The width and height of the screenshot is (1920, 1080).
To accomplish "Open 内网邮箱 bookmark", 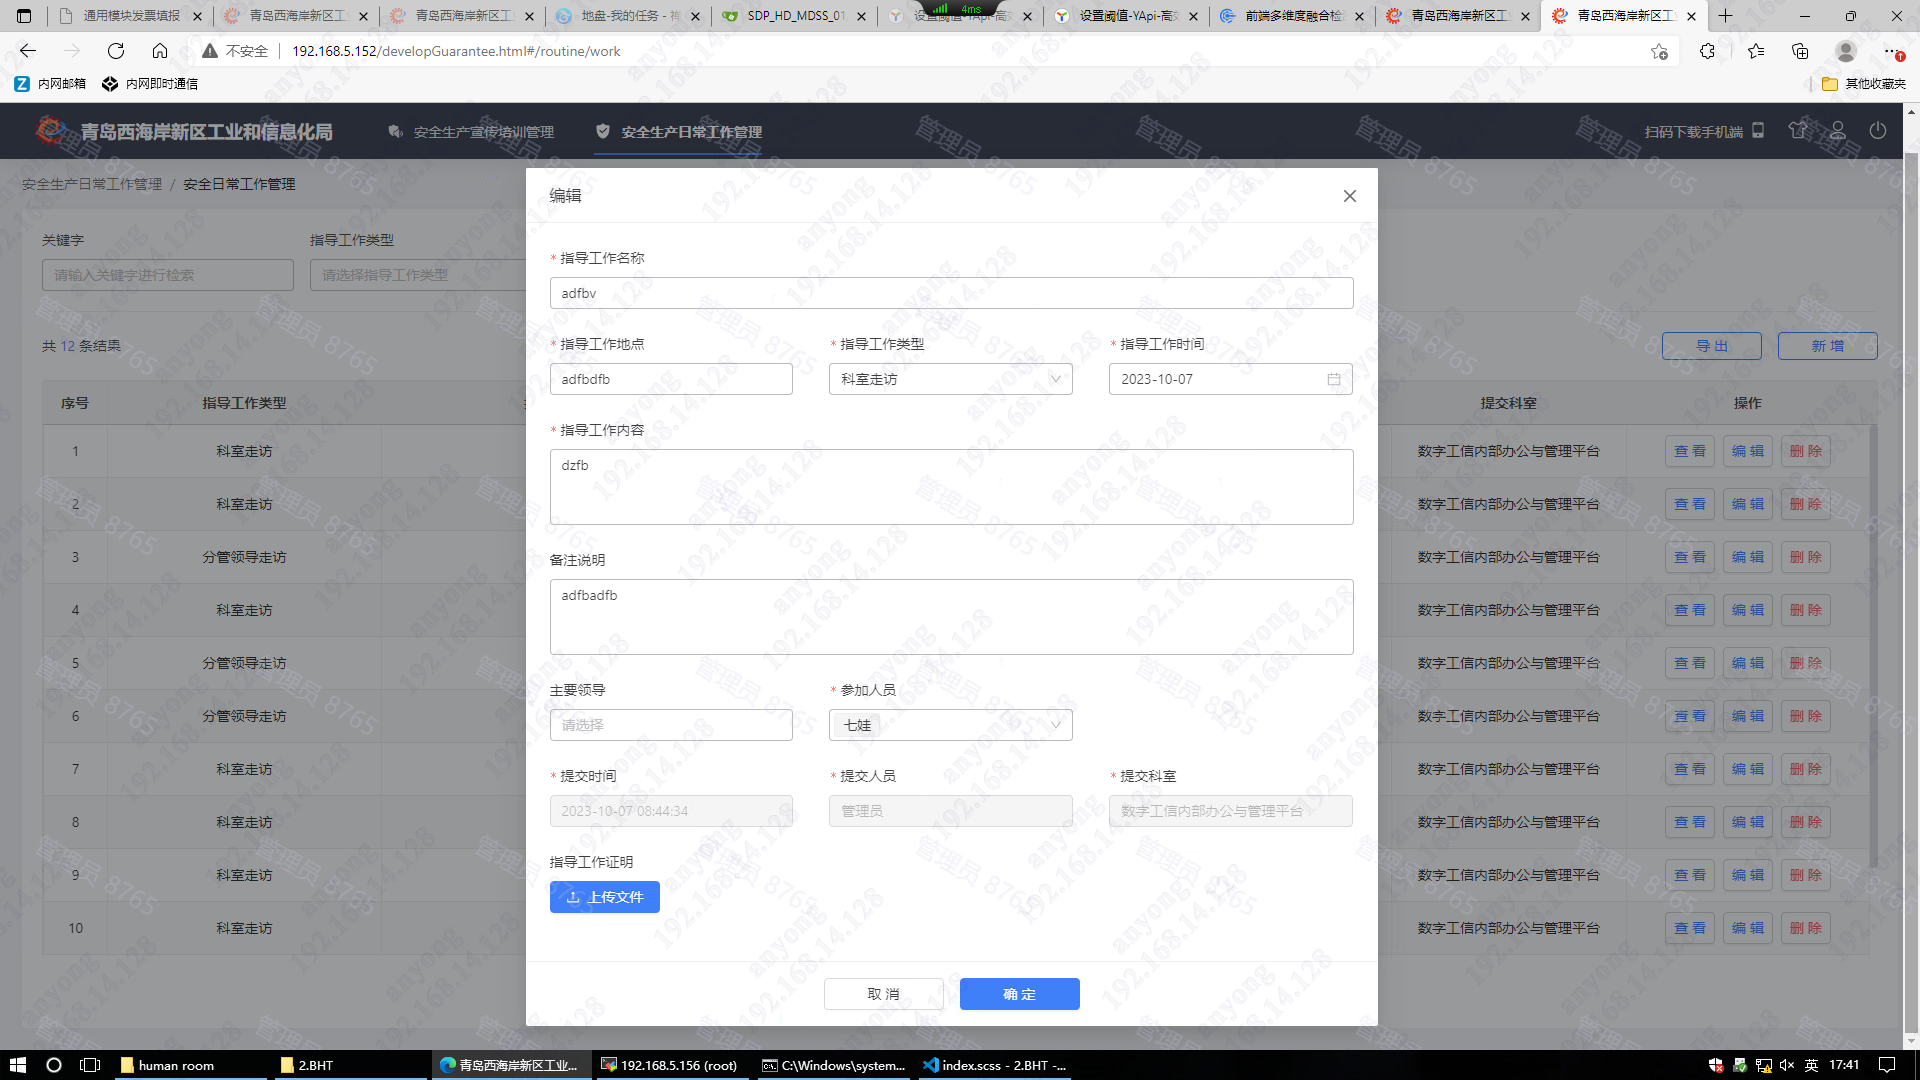I will click(x=50, y=84).
